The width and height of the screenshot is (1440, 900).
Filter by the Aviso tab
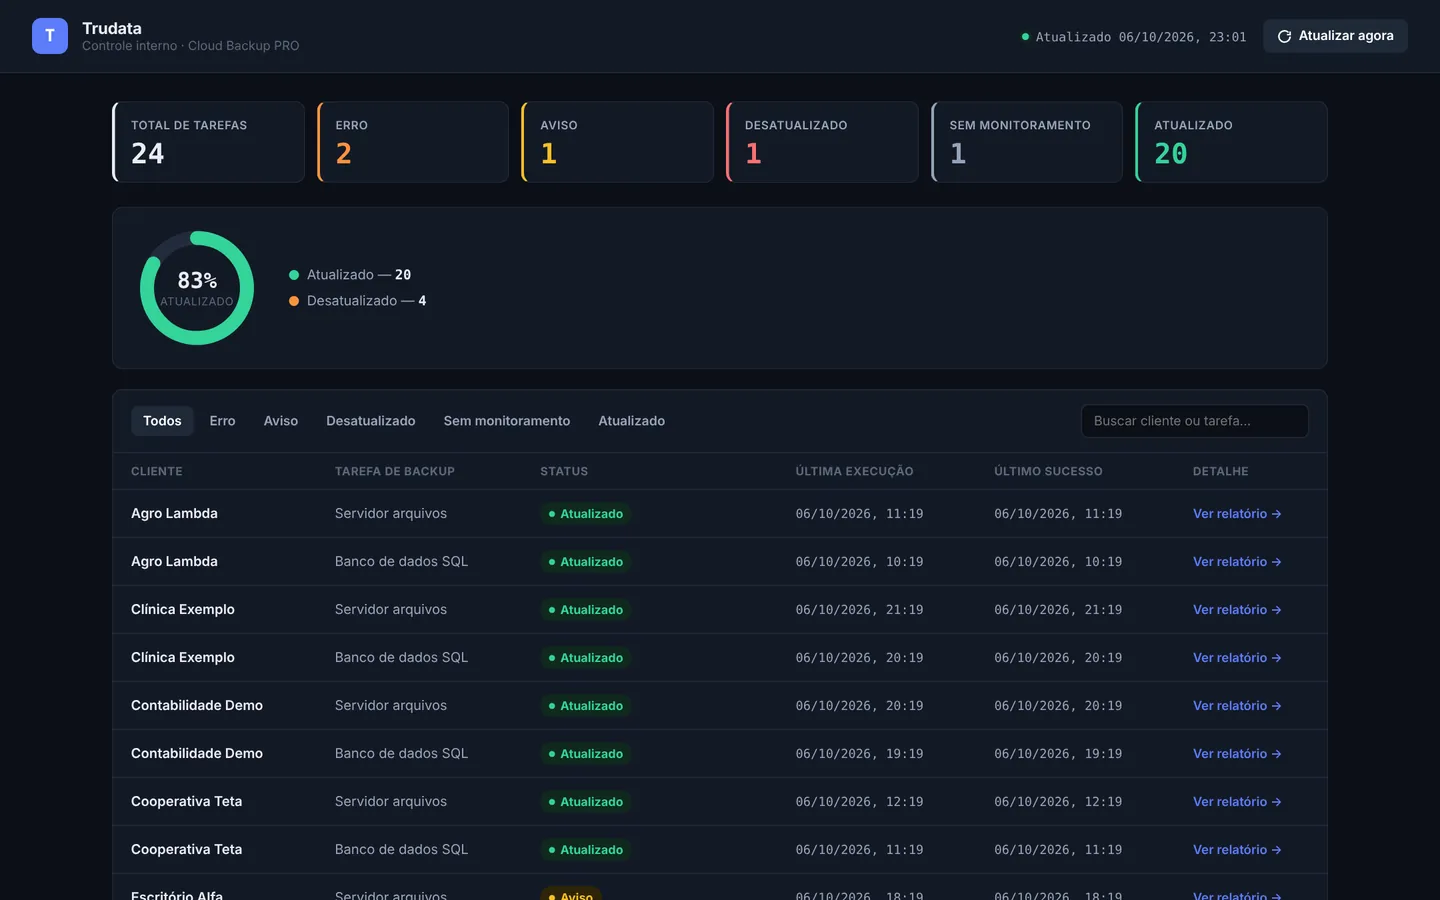(x=281, y=421)
